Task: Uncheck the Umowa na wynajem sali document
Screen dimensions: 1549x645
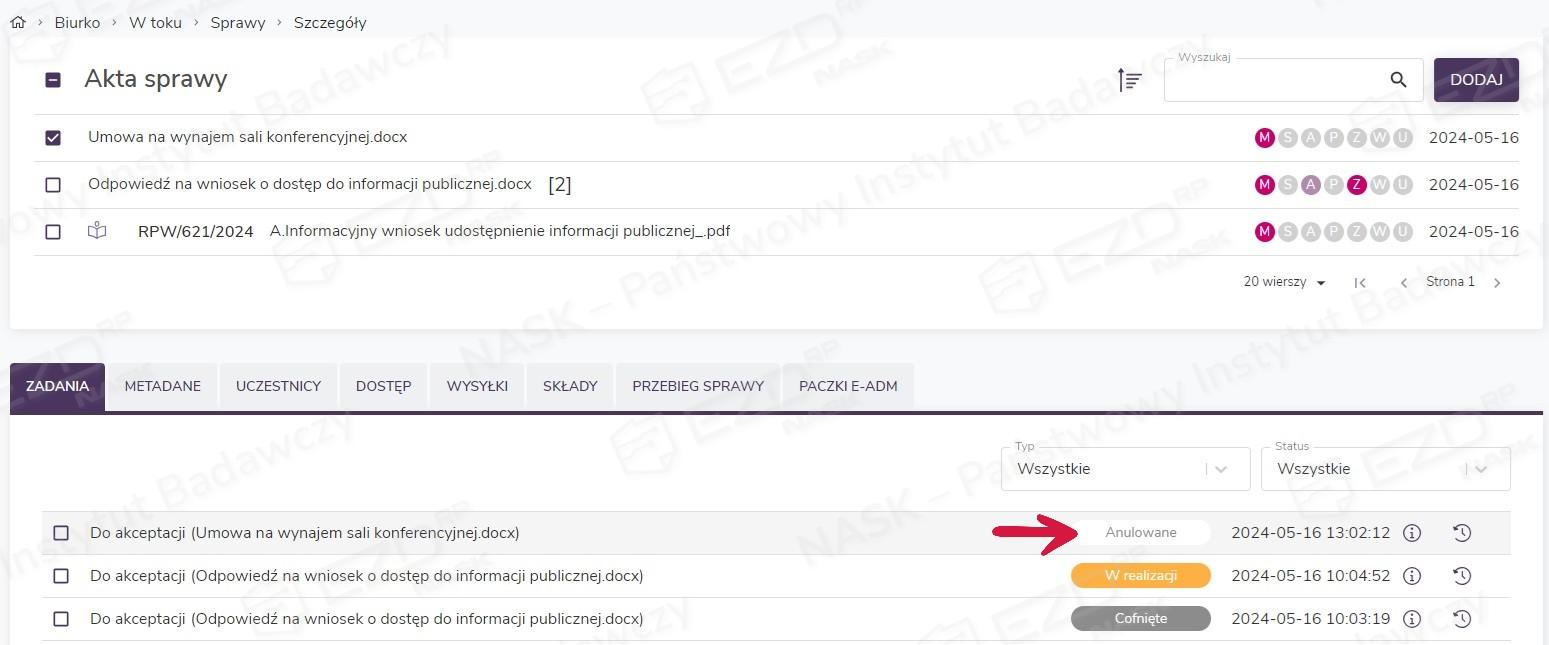Action: tap(53, 138)
